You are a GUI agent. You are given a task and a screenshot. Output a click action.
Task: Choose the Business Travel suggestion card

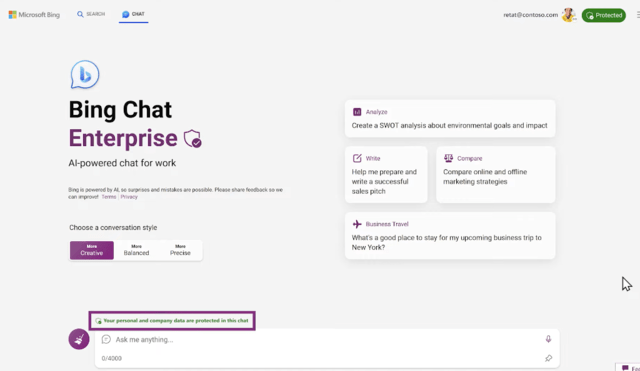[x=450, y=236]
